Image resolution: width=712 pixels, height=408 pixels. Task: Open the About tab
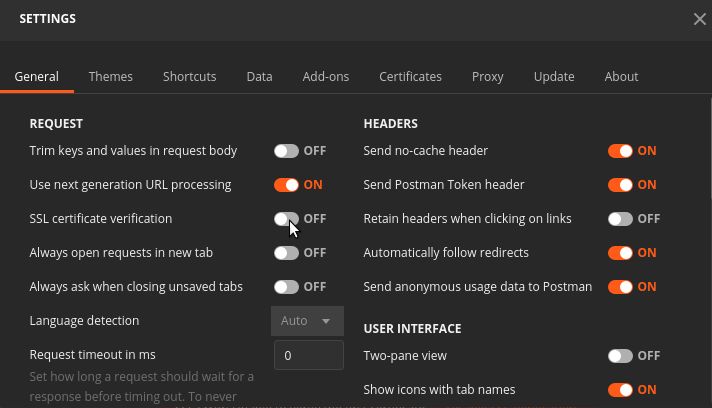pos(621,77)
